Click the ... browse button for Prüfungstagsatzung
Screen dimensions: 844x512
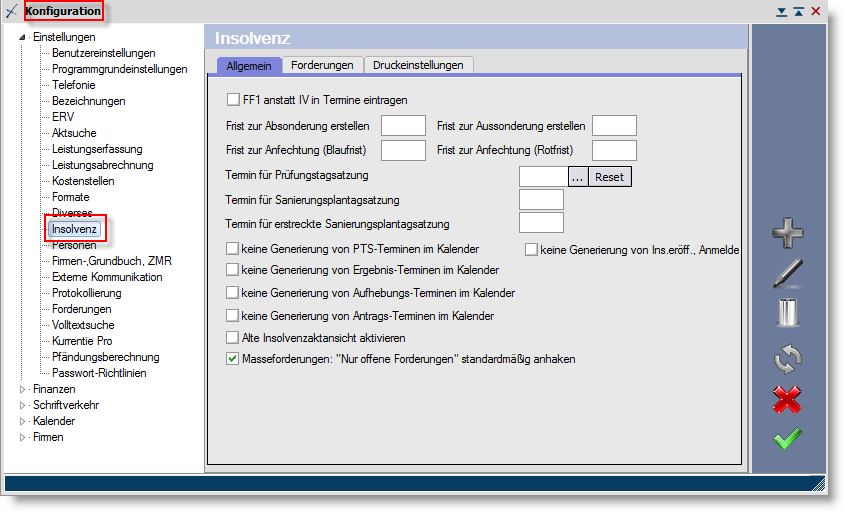[578, 177]
